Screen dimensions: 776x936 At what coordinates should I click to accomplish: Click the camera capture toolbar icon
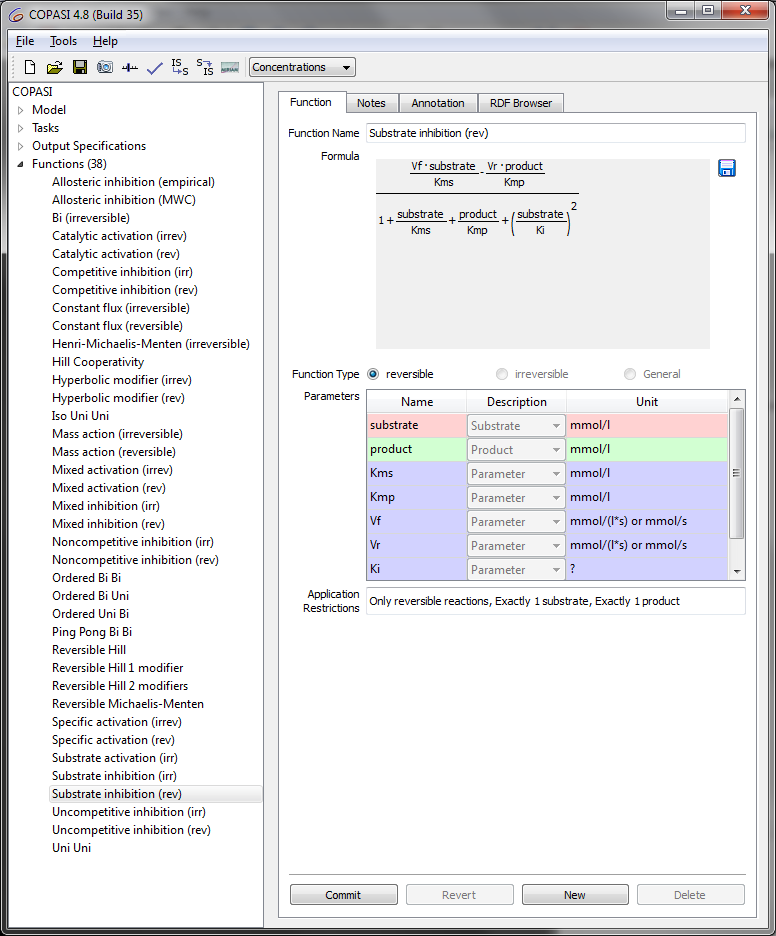(x=105, y=68)
